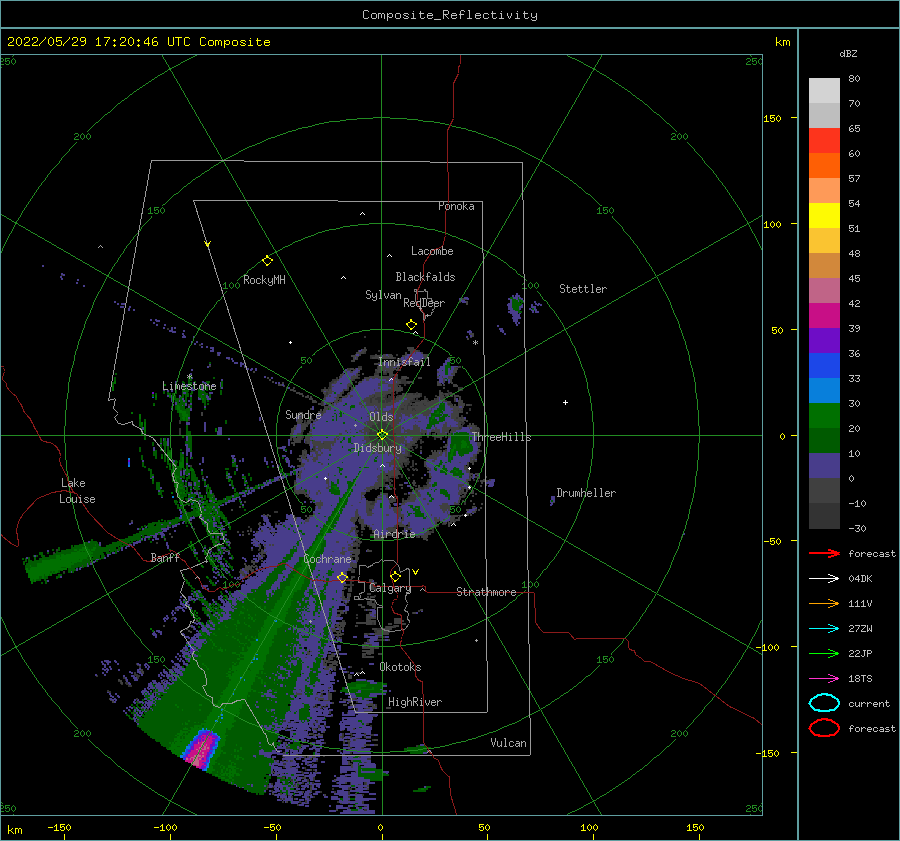The height and width of the screenshot is (841, 900).
Task: Select the magenta 18TS arrow icon
Action: tap(824, 679)
